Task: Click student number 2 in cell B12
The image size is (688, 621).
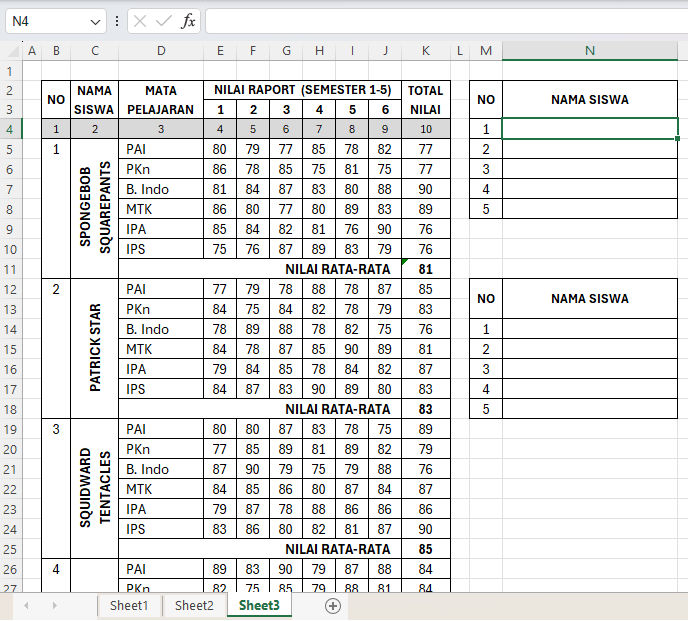Action: click(x=56, y=289)
